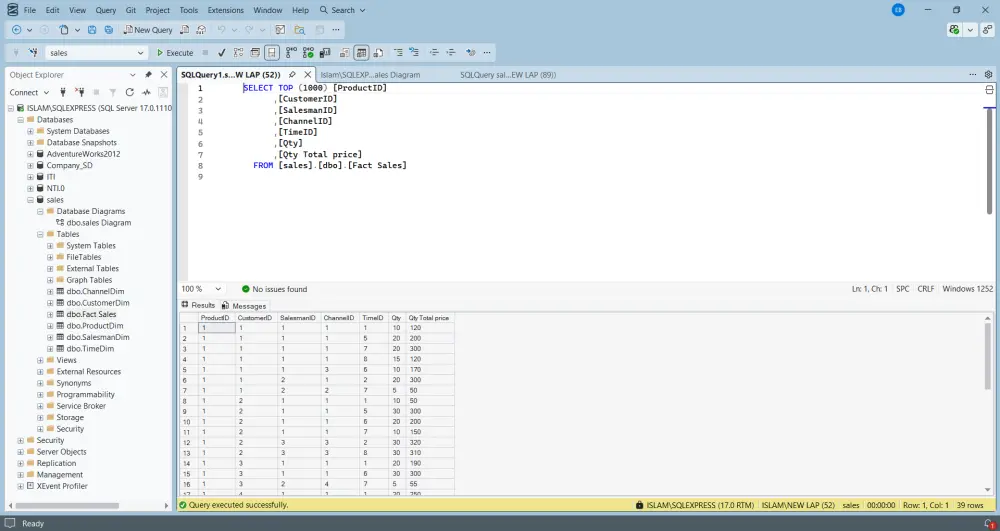Click the Object Explorer horizontal scrollbar
This screenshot has height=531, width=1000.
[x=66, y=506]
